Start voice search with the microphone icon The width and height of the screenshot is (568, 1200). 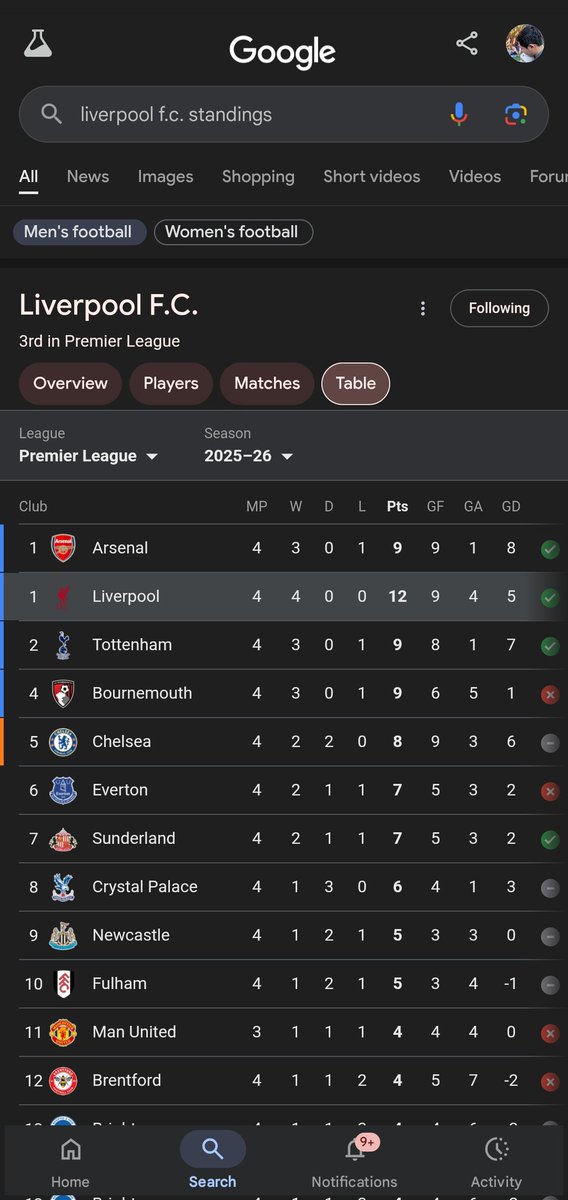[x=459, y=114]
